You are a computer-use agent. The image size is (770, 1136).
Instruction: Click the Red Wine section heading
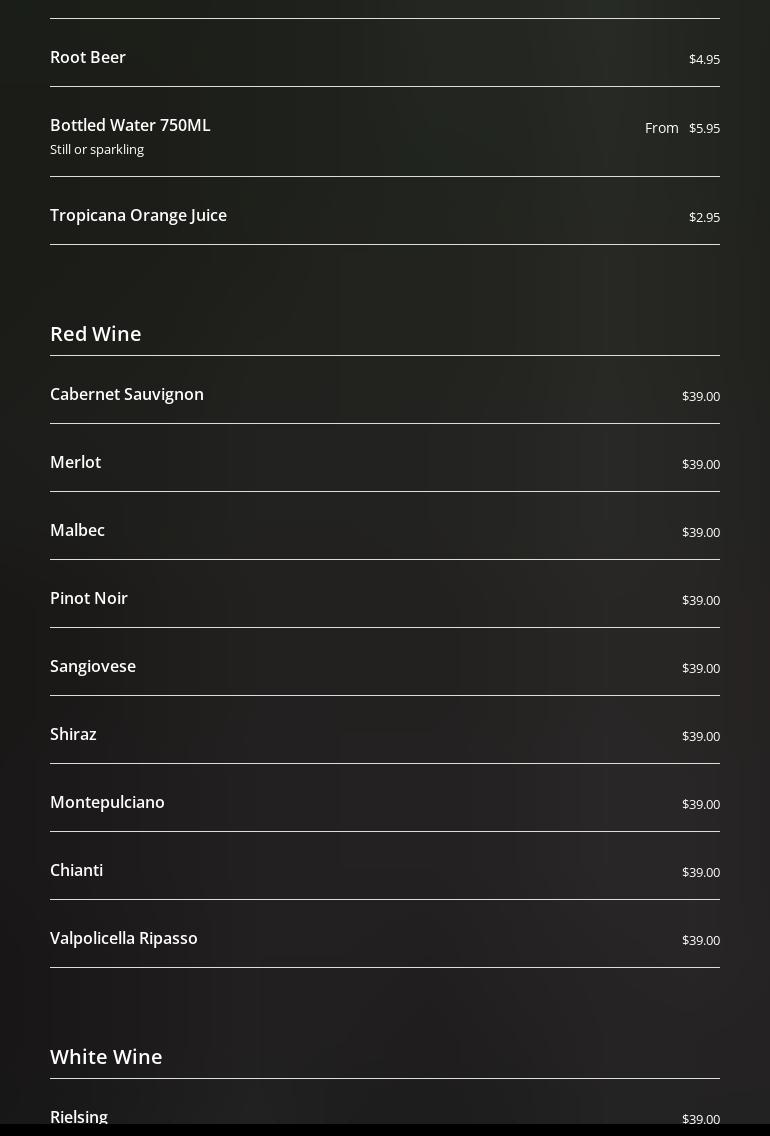pyautogui.click(x=96, y=333)
